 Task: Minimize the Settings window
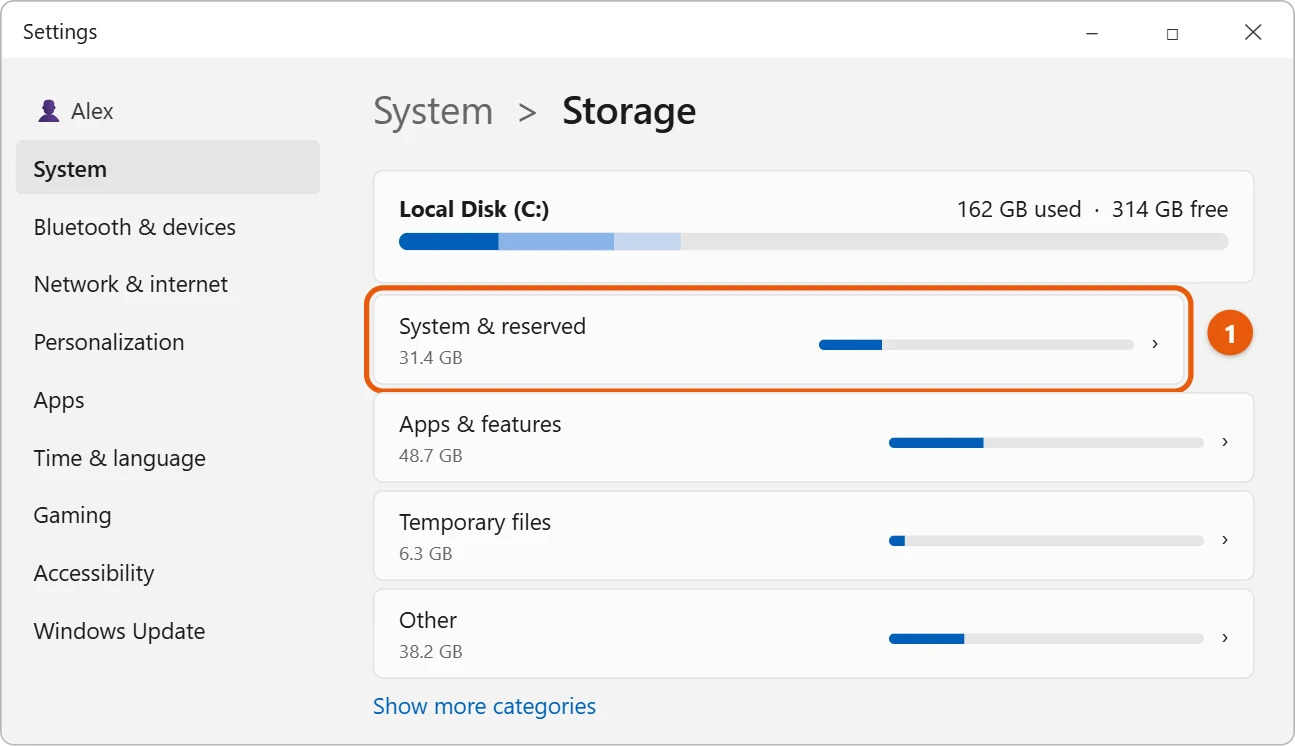(1092, 33)
